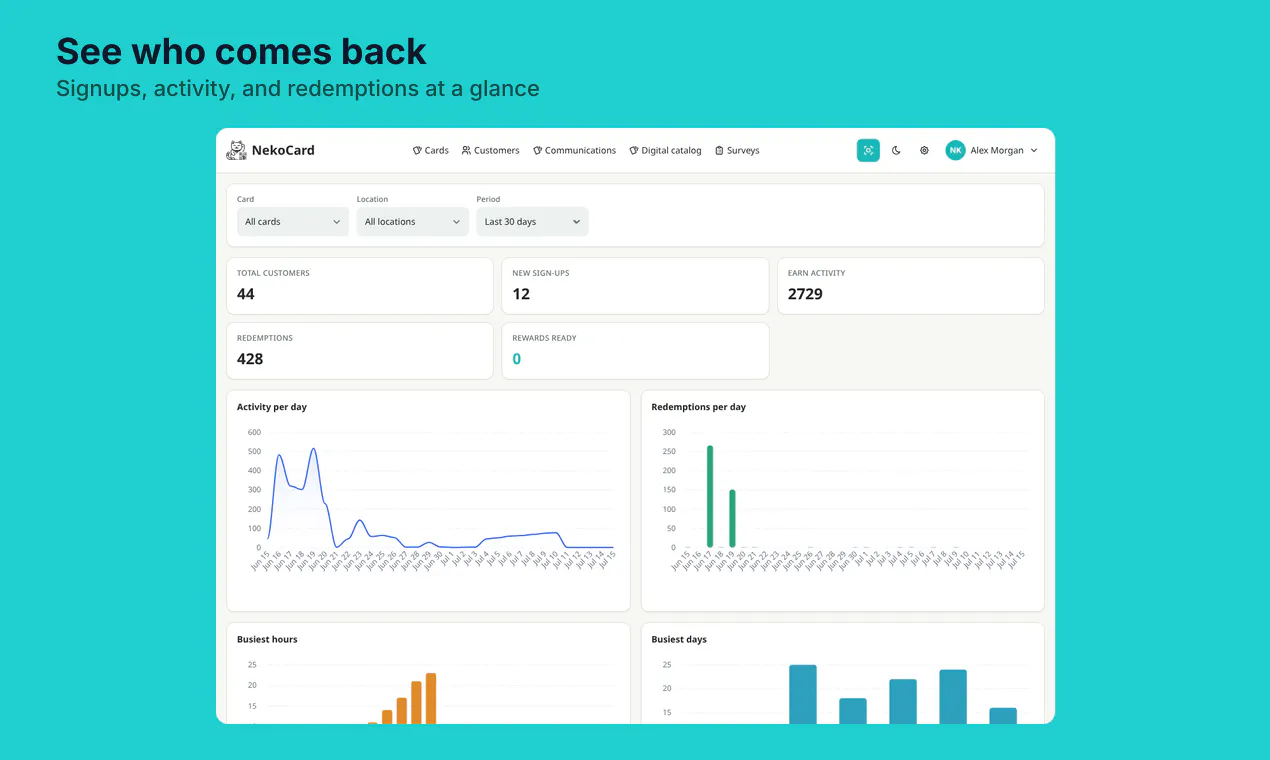Click the 'Busiest hours' title
This screenshot has height=760, width=1270.
(x=267, y=639)
